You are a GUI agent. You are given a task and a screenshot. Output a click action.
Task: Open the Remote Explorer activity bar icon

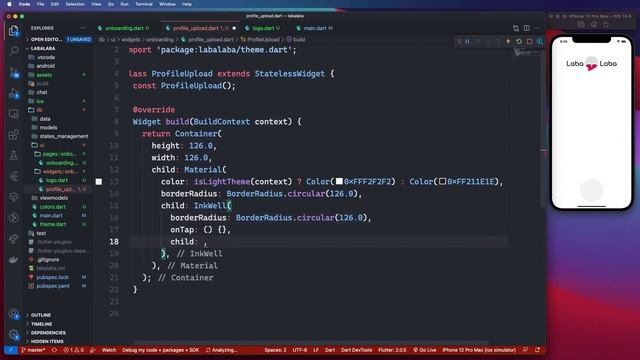click(13, 114)
